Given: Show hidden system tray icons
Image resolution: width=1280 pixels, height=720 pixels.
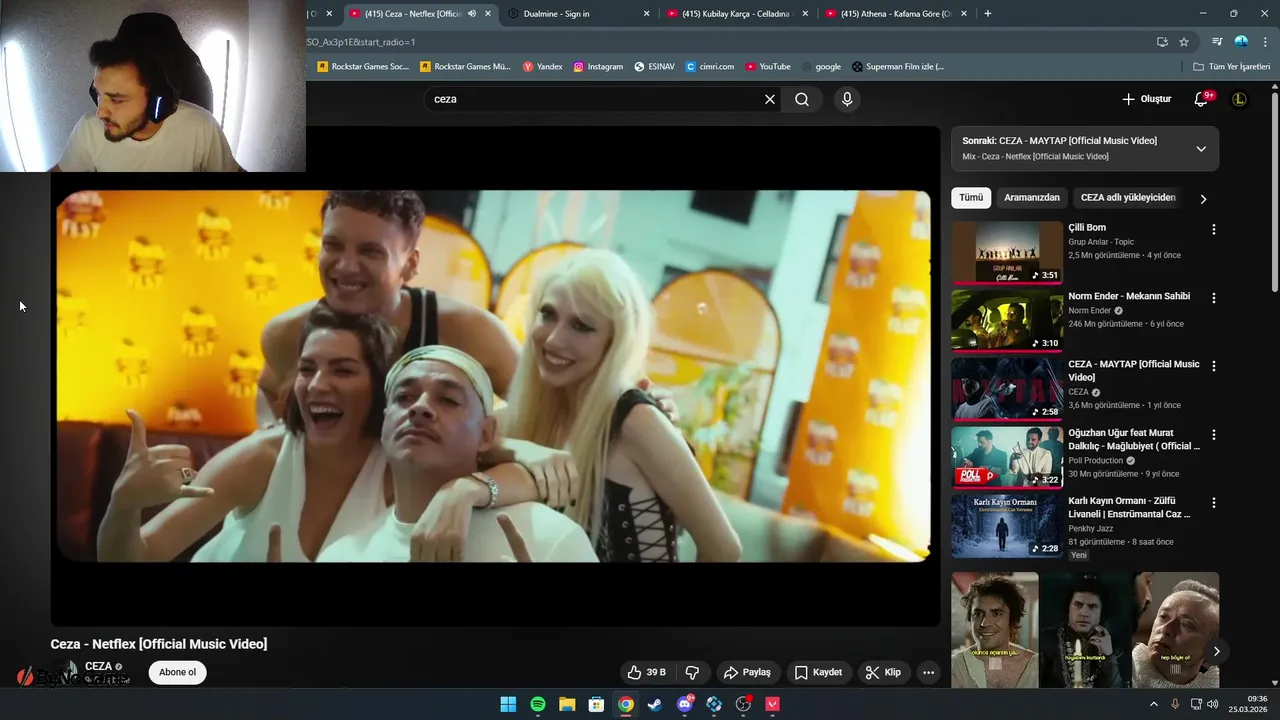Looking at the screenshot, I should [x=1153, y=704].
